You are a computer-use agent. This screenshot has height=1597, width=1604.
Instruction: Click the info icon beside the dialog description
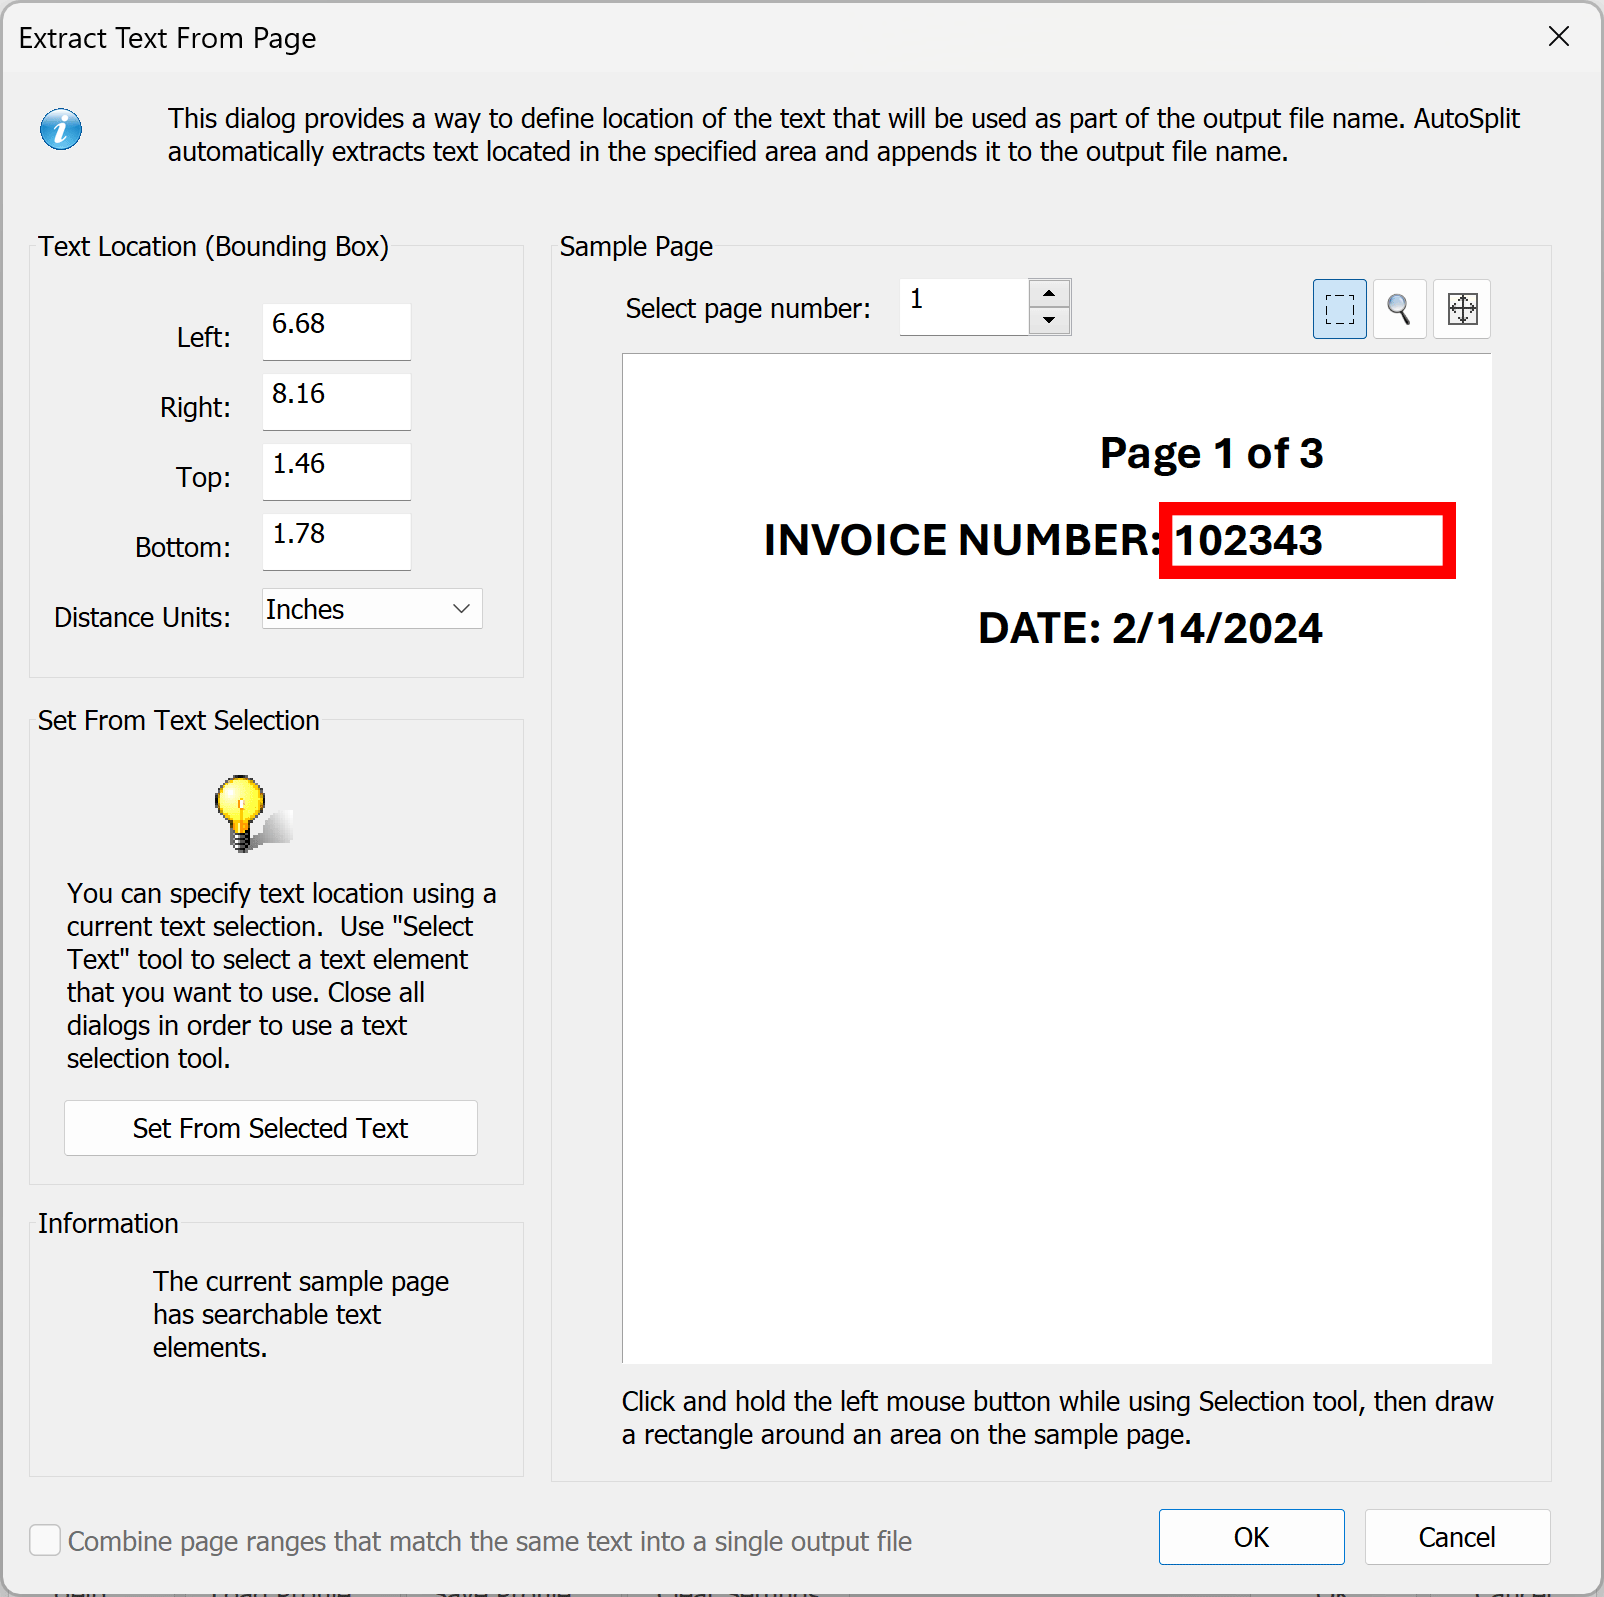click(60, 129)
